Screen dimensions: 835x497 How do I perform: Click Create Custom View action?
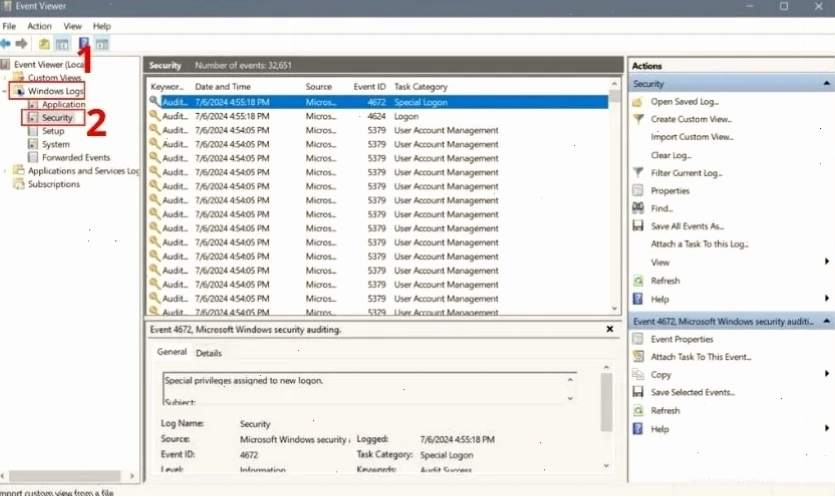coord(691,119)
